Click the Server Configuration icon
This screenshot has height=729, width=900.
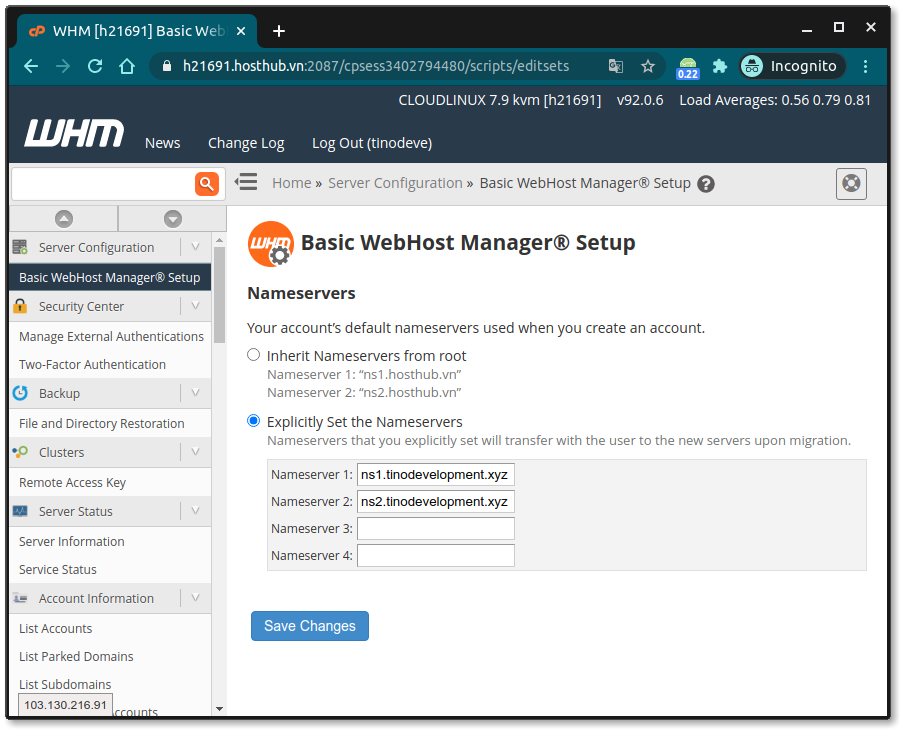(x=20, y=247)
